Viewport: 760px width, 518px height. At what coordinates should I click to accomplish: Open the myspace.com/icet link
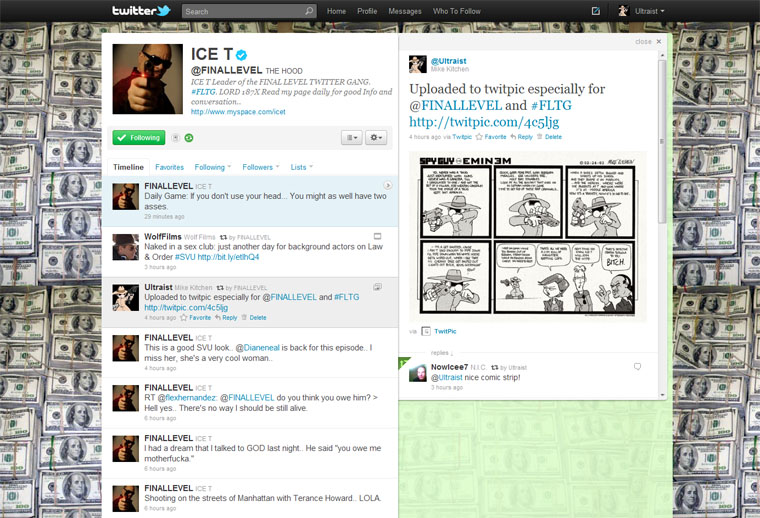pos(238,112)
